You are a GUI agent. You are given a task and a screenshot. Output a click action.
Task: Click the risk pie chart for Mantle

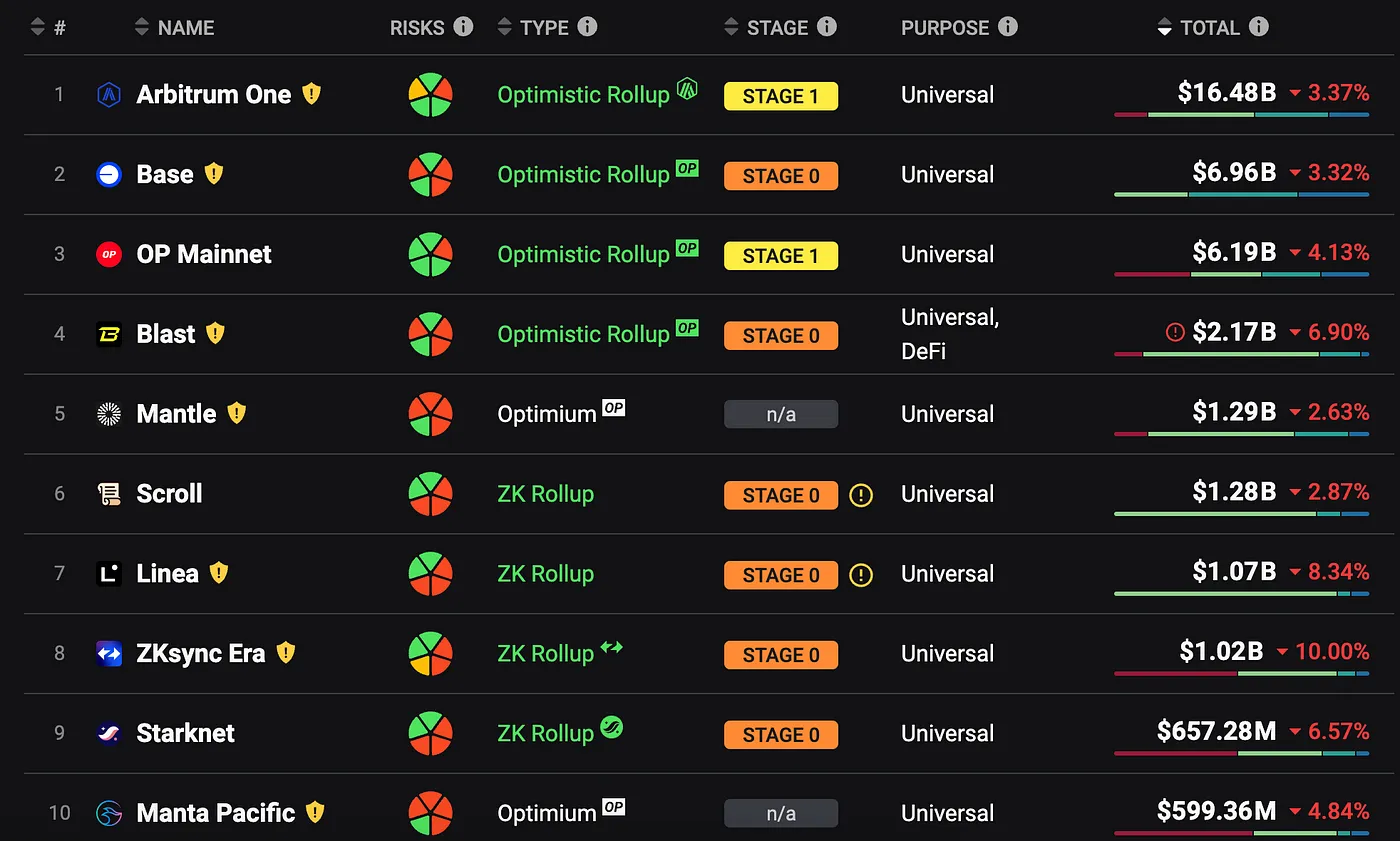431,414
